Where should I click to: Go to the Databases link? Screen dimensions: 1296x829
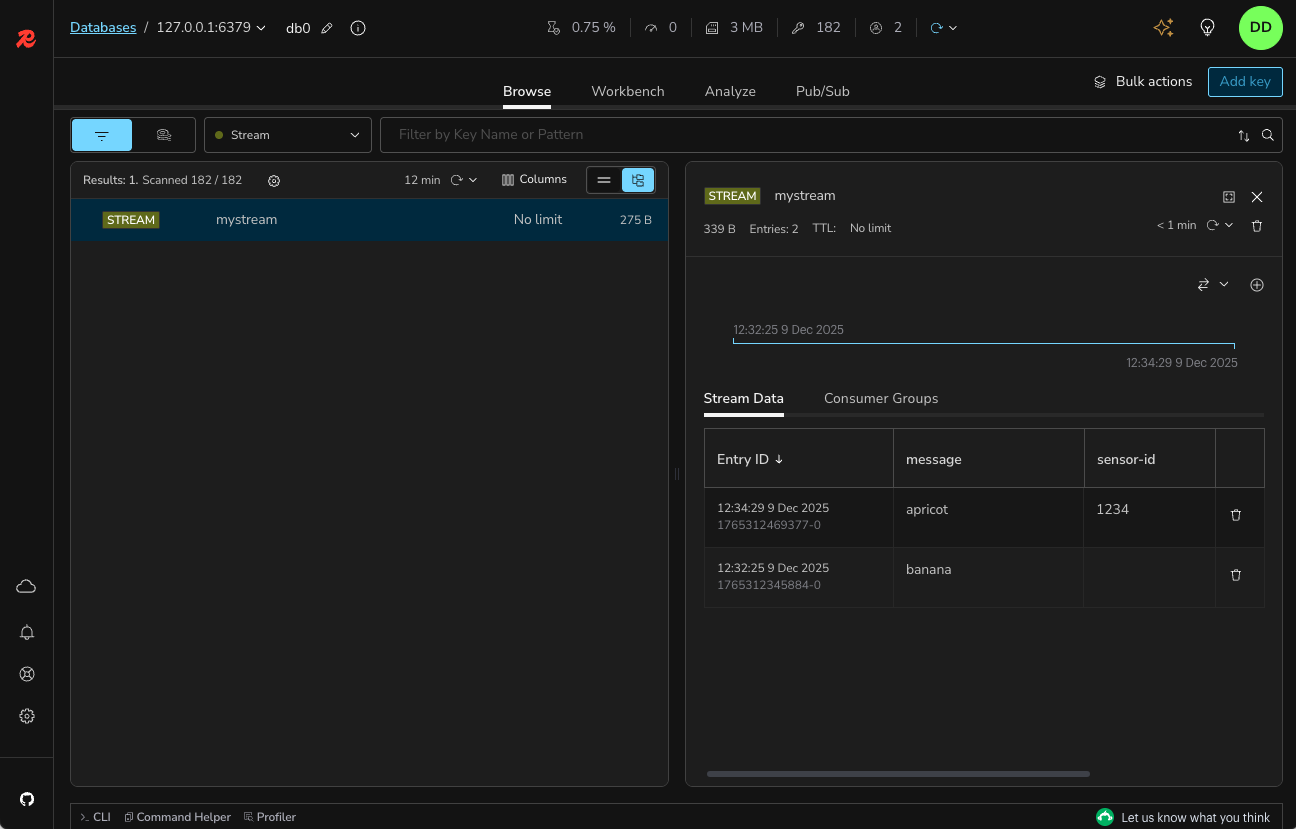point(103,28)
